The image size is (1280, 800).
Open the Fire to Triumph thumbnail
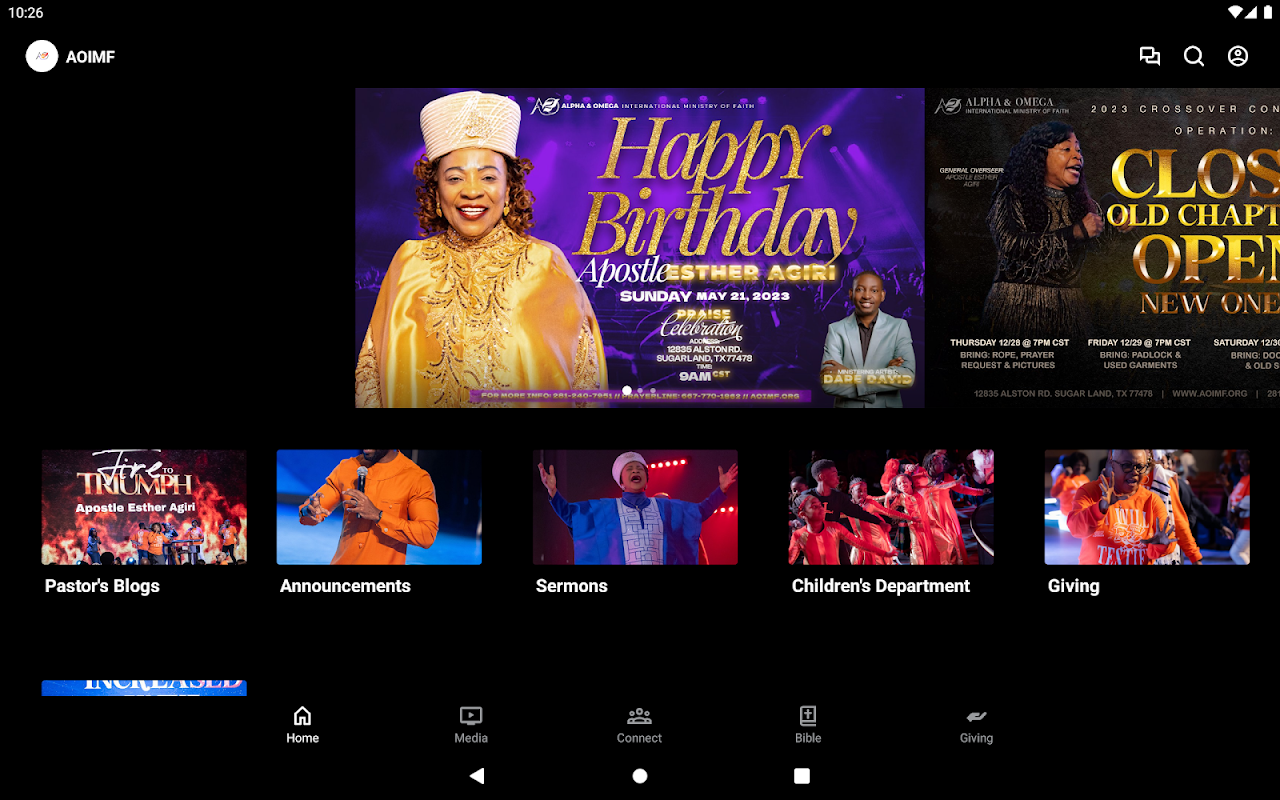tap(144, 507)
